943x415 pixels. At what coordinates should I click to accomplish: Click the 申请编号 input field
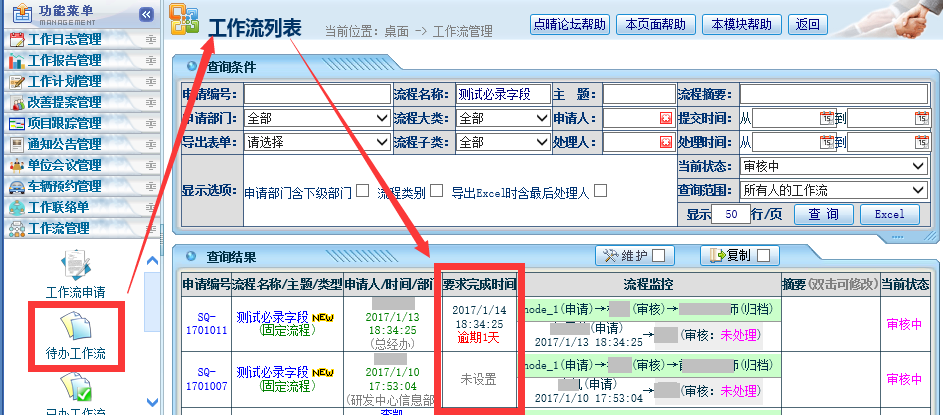click(x=315, y=94)
